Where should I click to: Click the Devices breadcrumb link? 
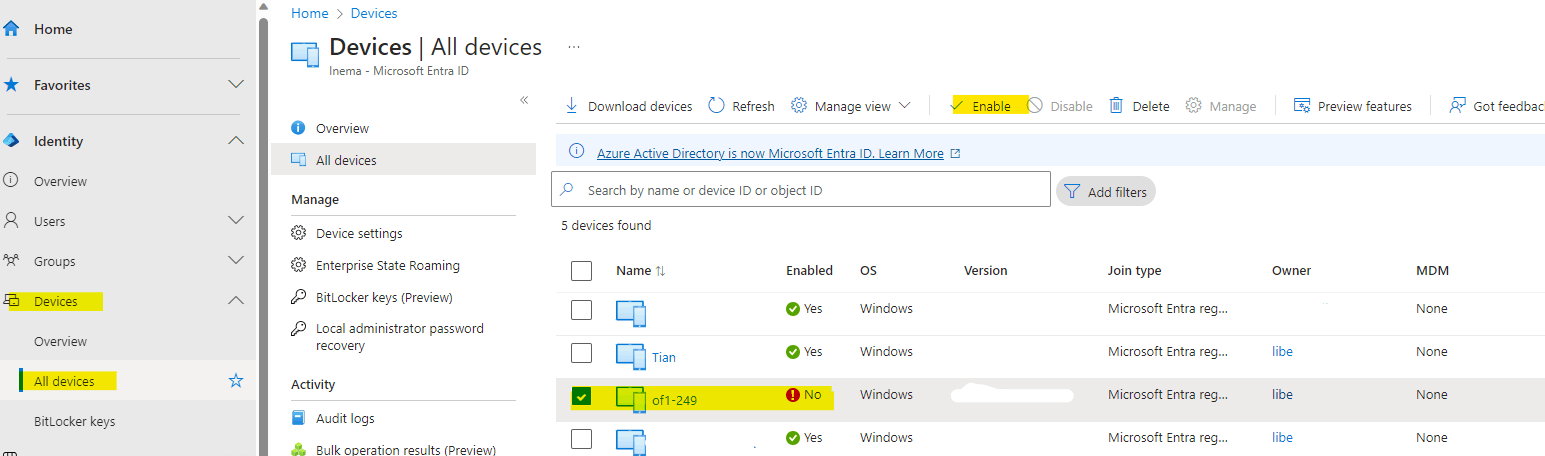tap(374, 13)
